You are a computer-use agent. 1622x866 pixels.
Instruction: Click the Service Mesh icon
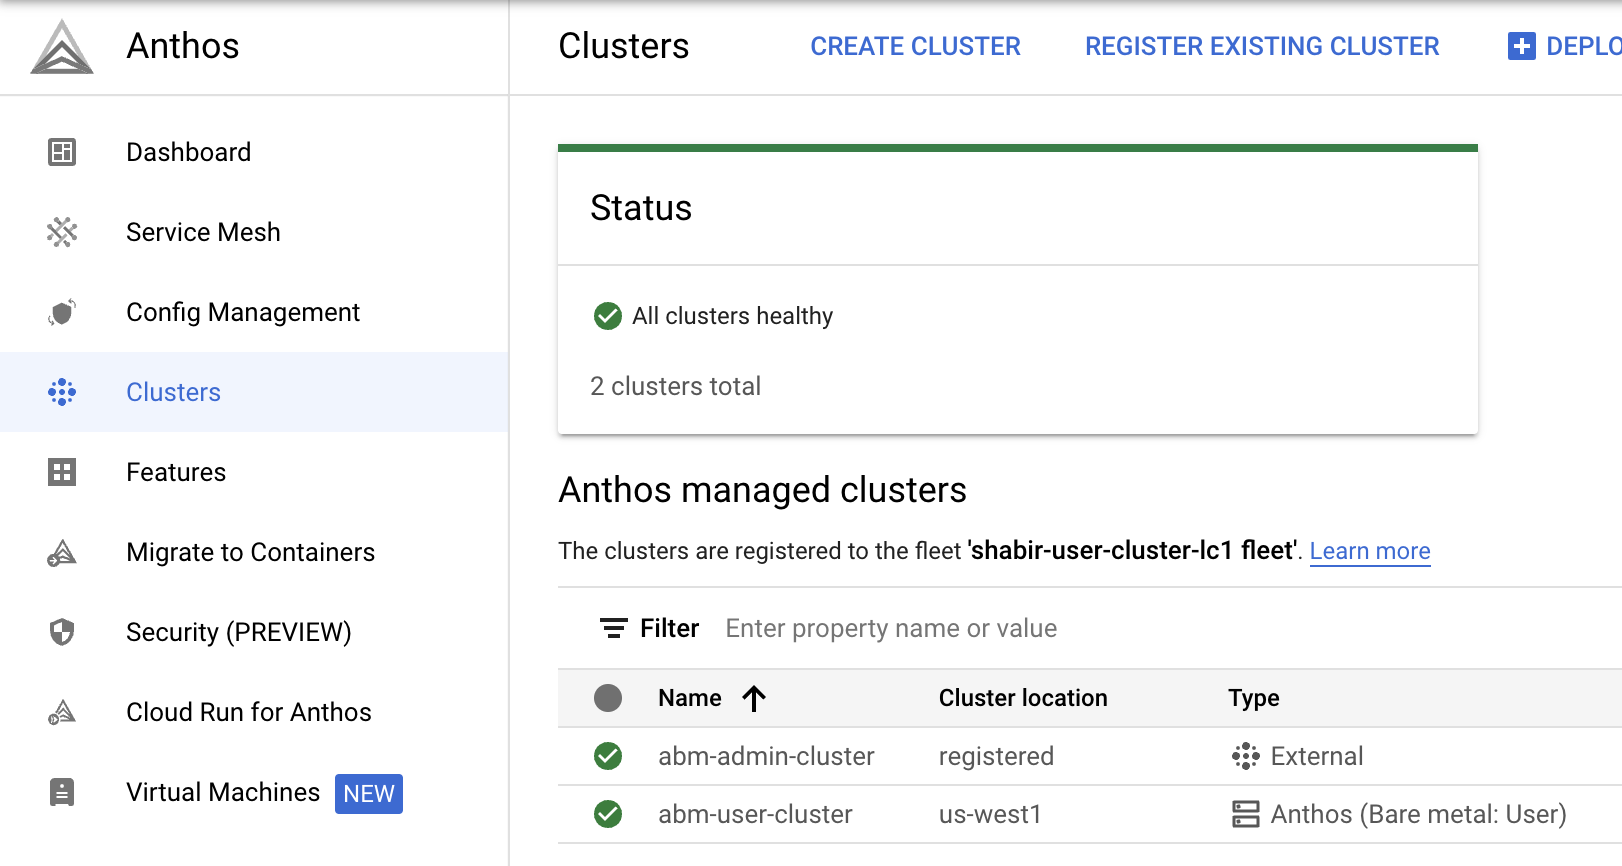62,232
